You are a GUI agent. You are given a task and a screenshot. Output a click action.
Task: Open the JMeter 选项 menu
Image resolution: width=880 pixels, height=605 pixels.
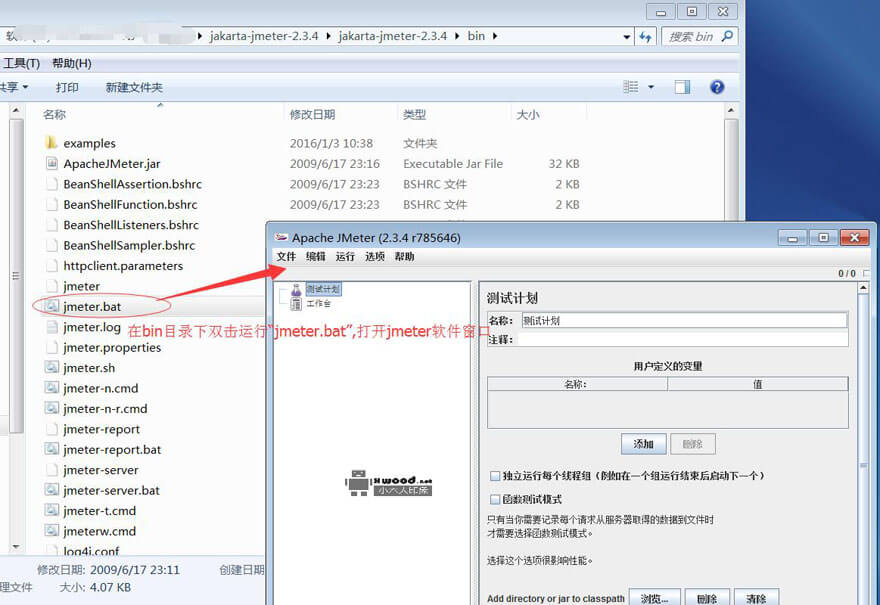click(x=374, y=256)
